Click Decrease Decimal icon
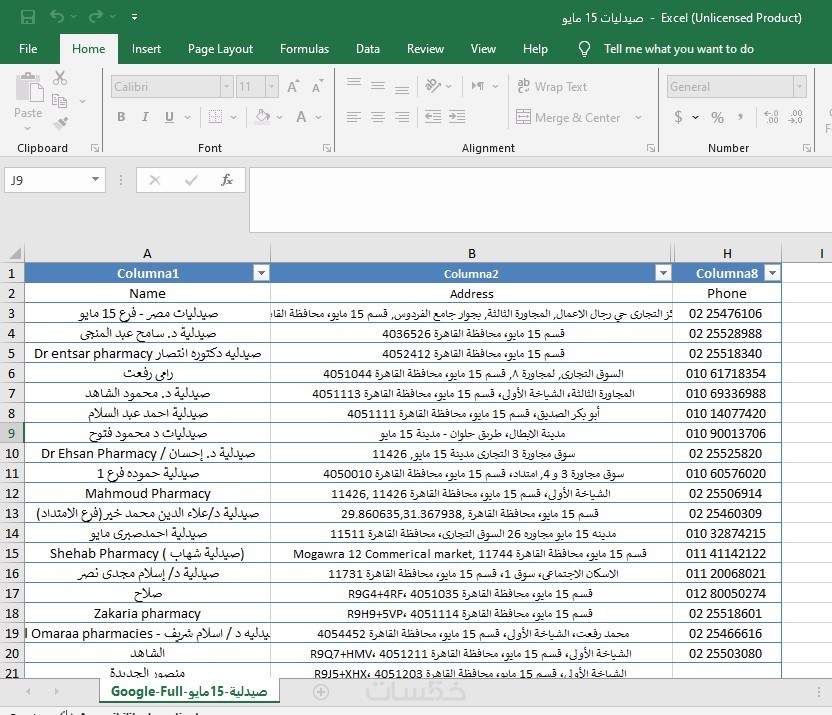Screen dimensions: 832x715 click(x=795, y=117)
